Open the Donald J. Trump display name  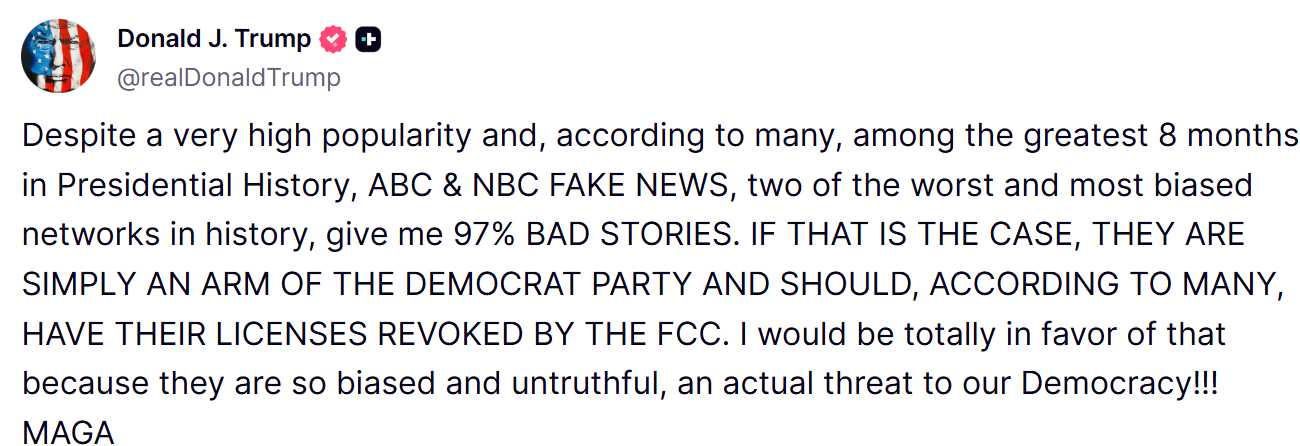click(213, 40)
